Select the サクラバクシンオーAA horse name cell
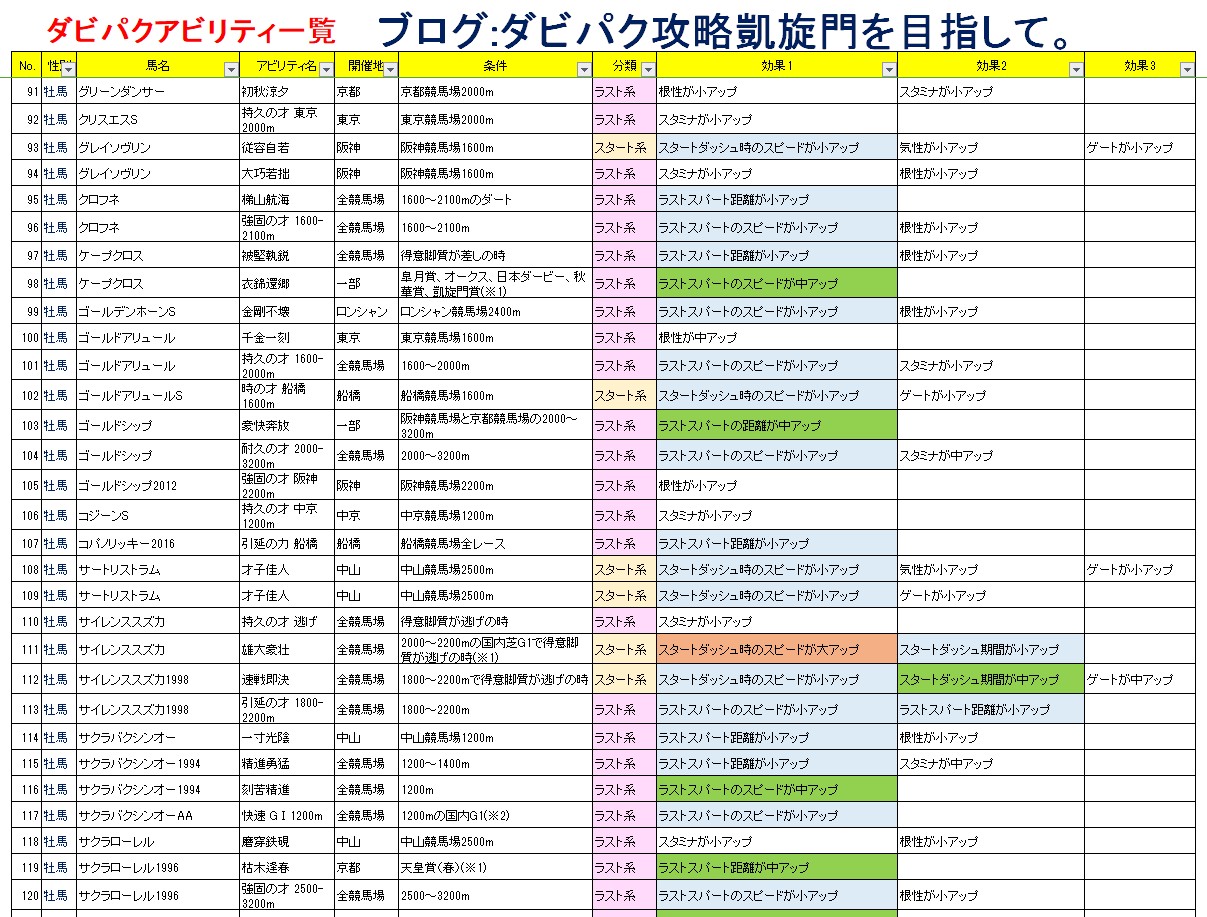The image size is (1207, 917). 158,815
